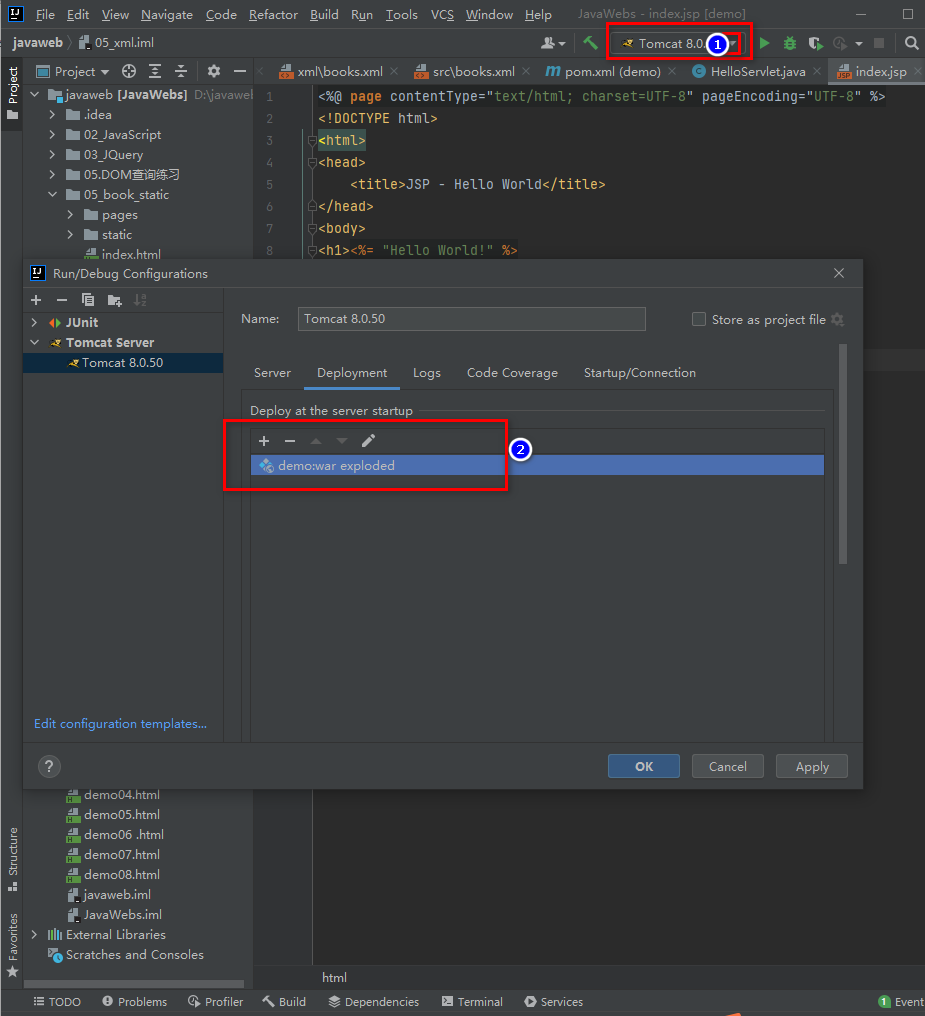This screenshot has width=925, height=1016.
Task: Open the Code Coverage tab
Action: (x=512, y=373)
